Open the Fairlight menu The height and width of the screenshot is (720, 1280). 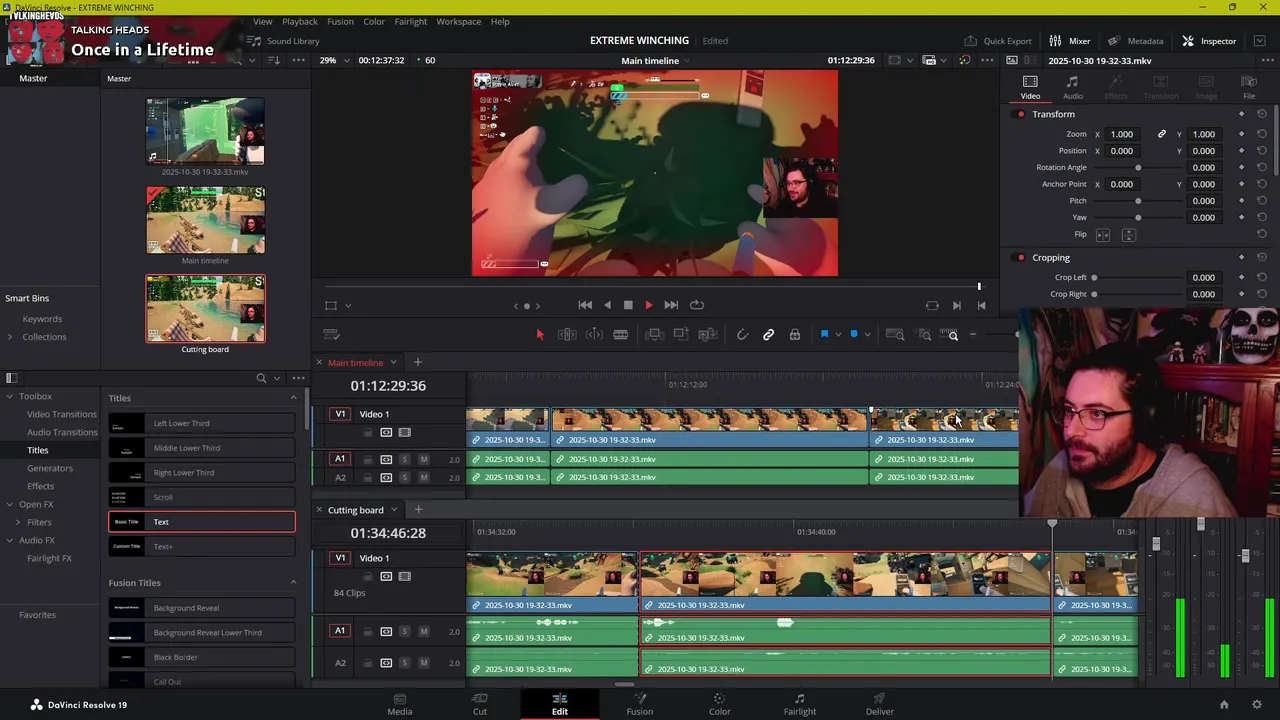410,21
